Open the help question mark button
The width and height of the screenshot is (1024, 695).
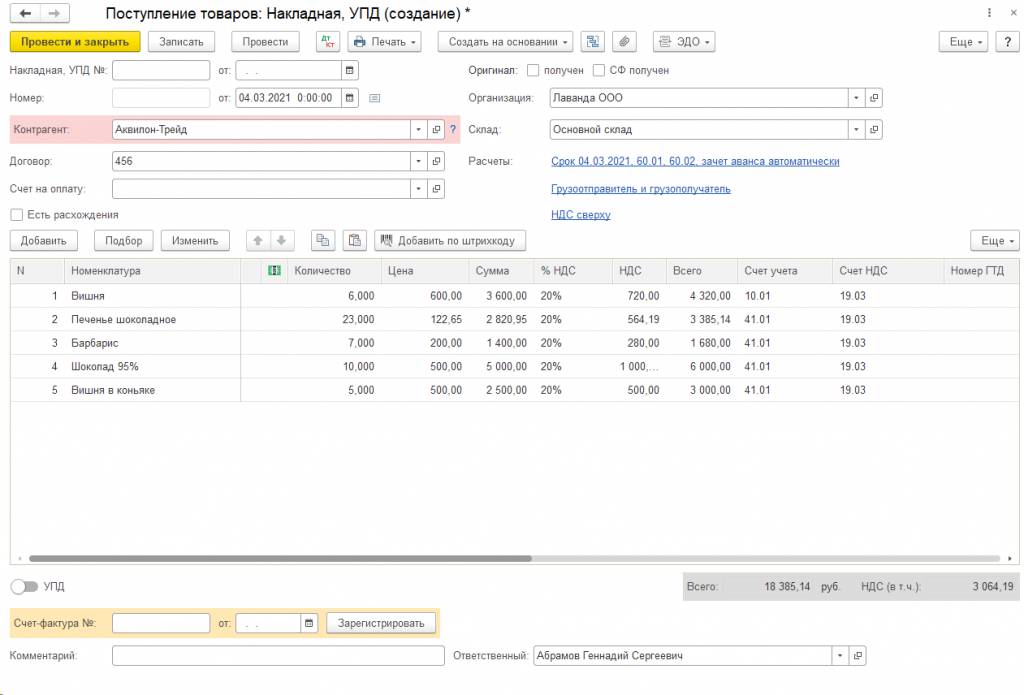coord(1008,42)
